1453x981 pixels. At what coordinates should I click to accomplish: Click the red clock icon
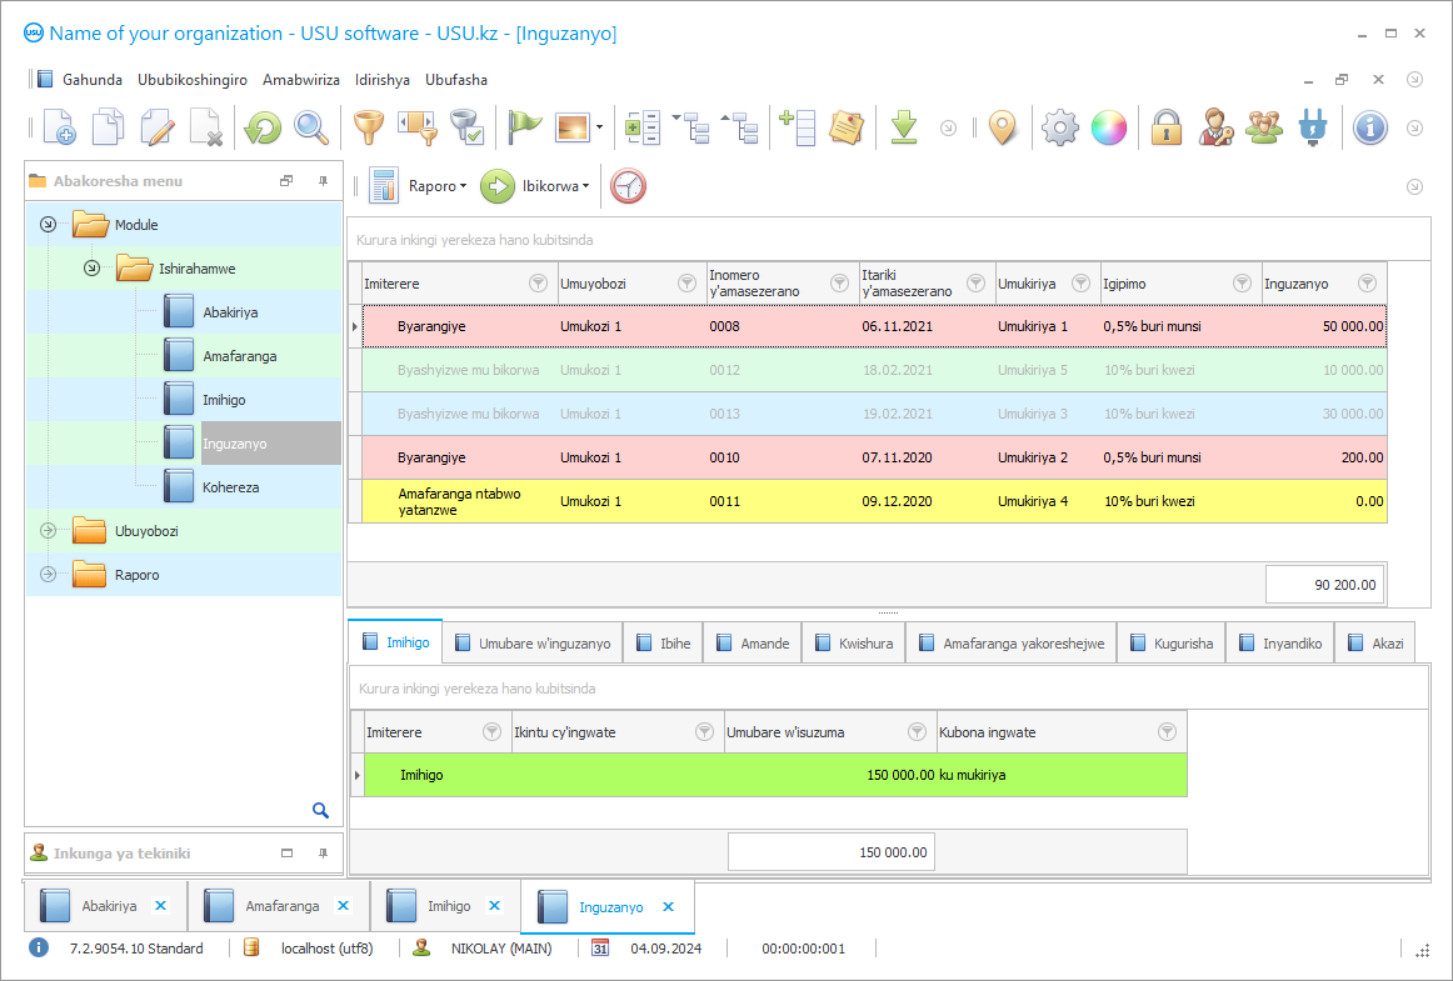pos(628,186)
